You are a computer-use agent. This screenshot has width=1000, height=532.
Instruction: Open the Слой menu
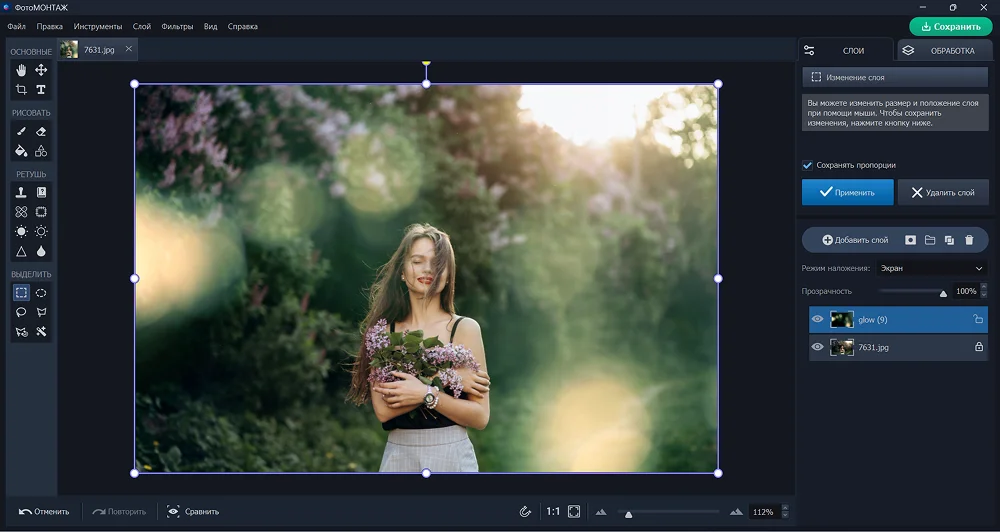click(x=142, y=26)
